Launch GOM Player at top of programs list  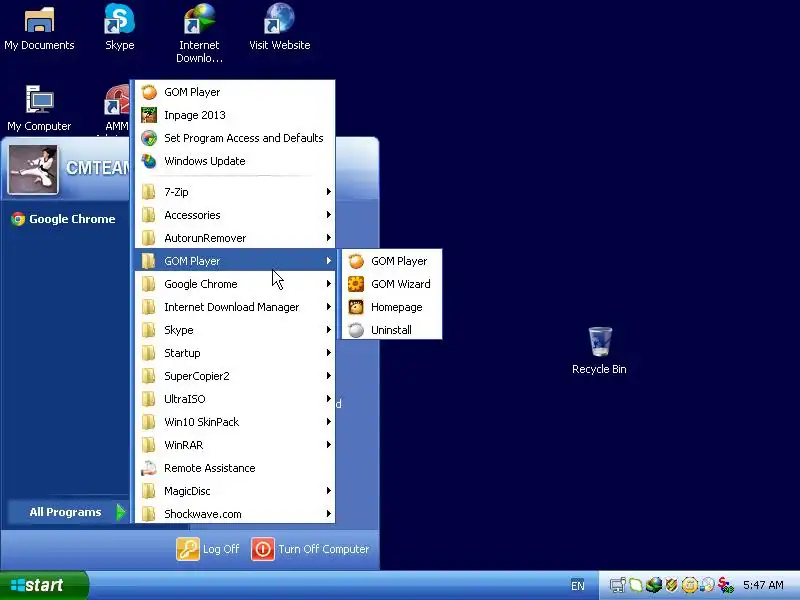pos(235,92)
